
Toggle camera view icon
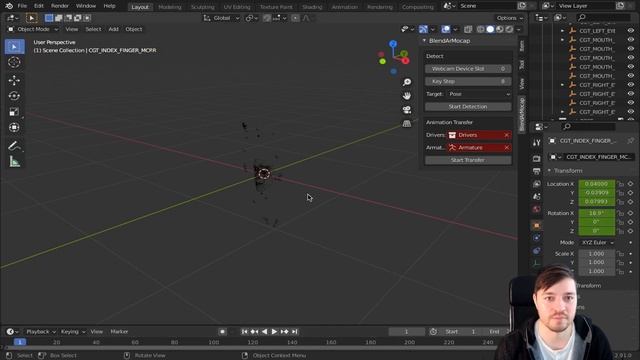407,110
